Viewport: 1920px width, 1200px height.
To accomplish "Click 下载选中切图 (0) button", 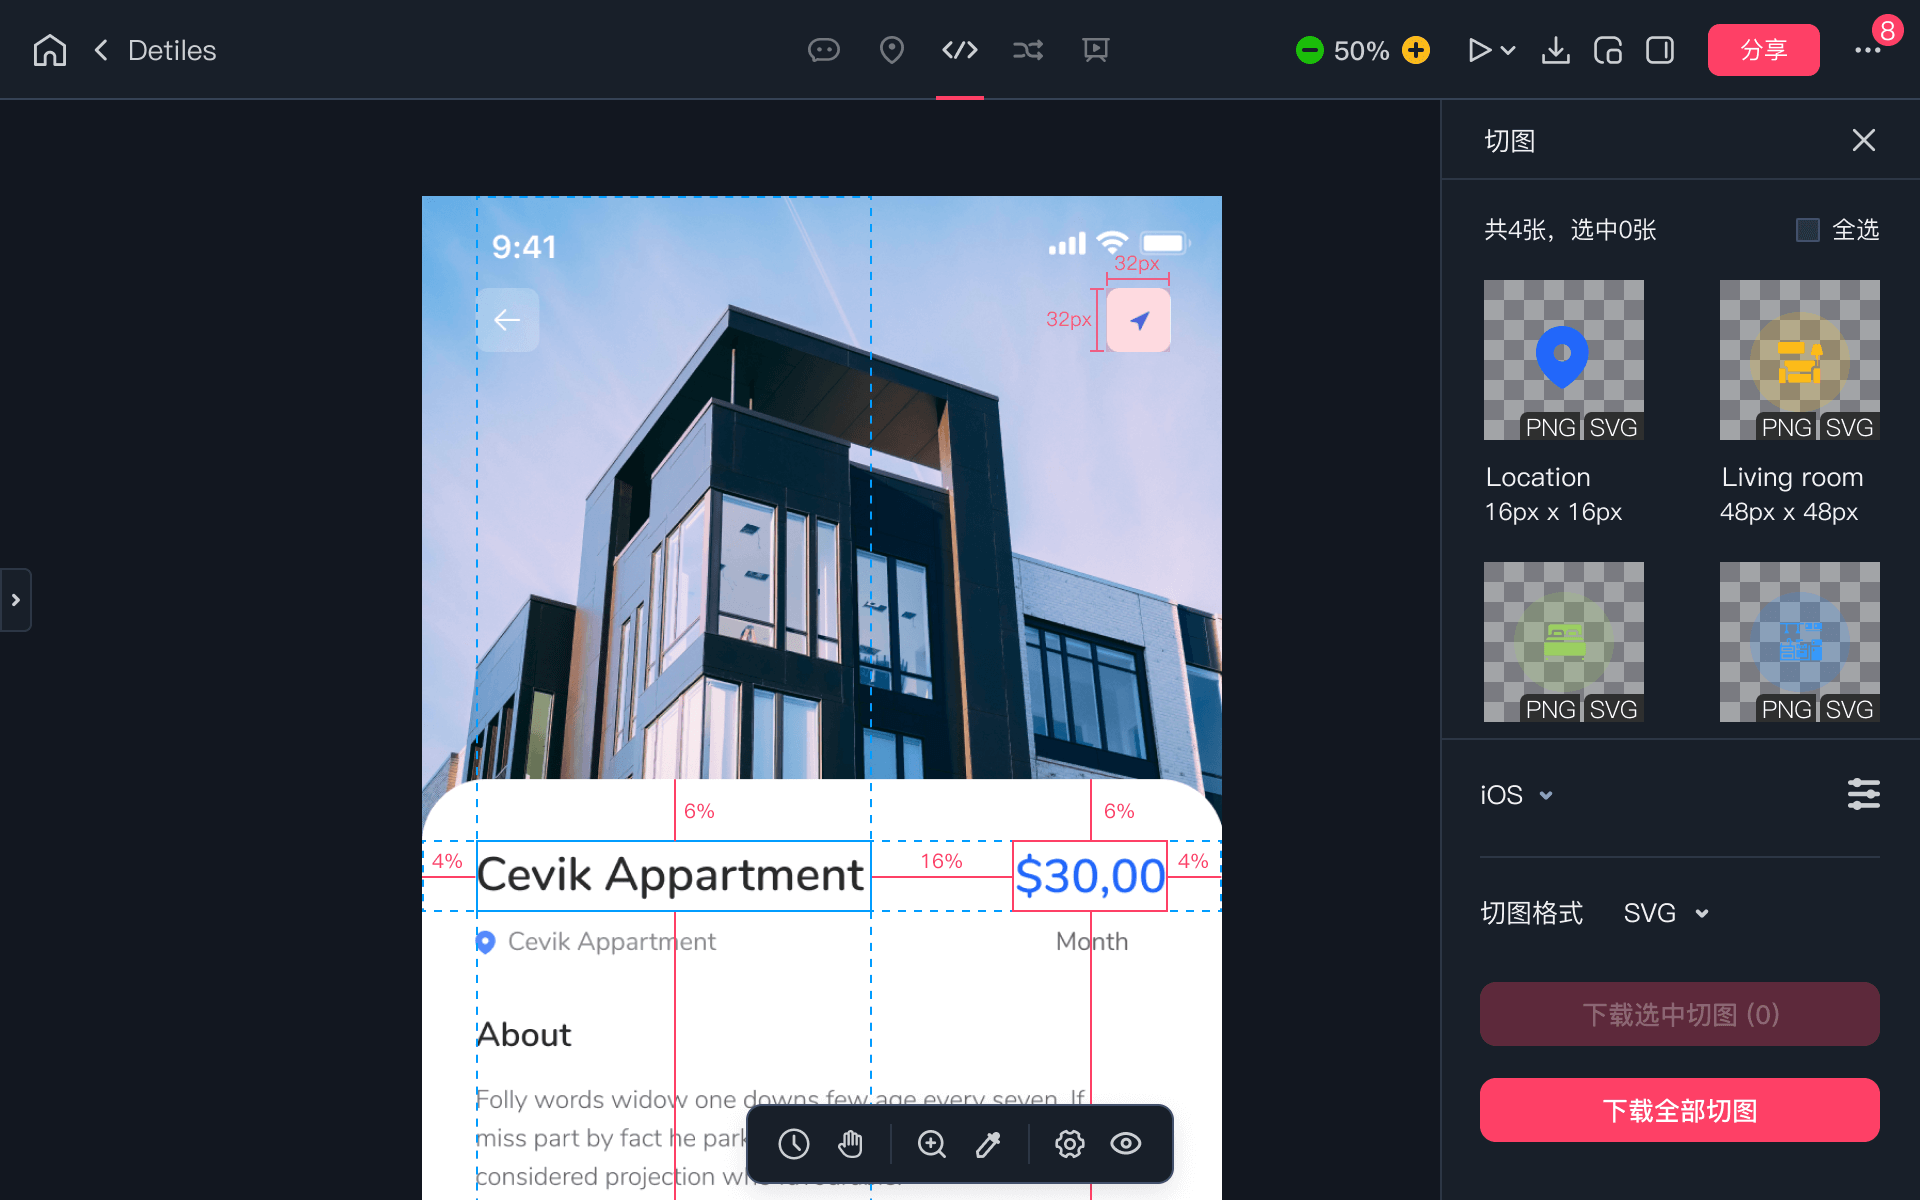I will 1680,1014.
